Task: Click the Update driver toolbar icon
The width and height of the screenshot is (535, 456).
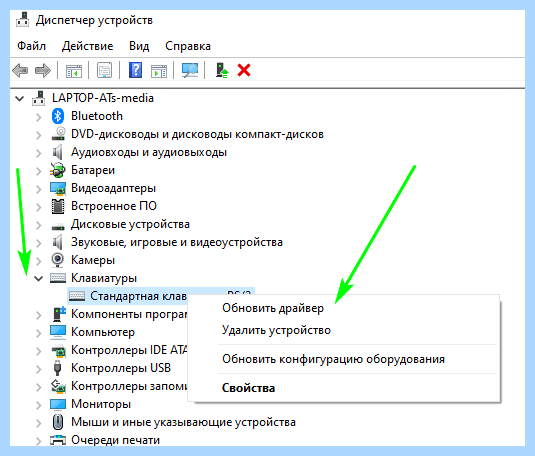Action: pyautogui.click(x=222, y=70)
